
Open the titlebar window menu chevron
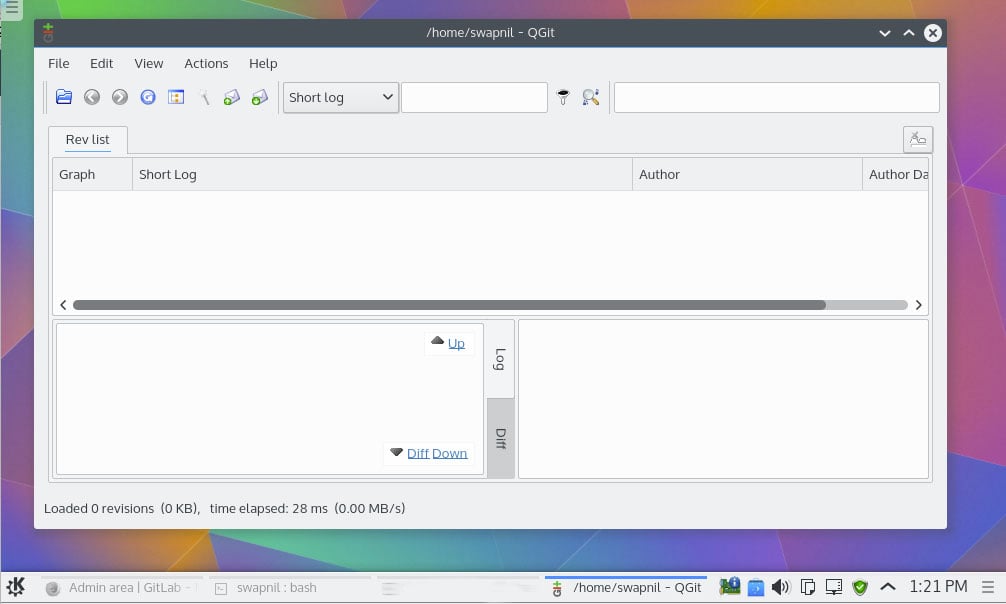click(884, 32)
